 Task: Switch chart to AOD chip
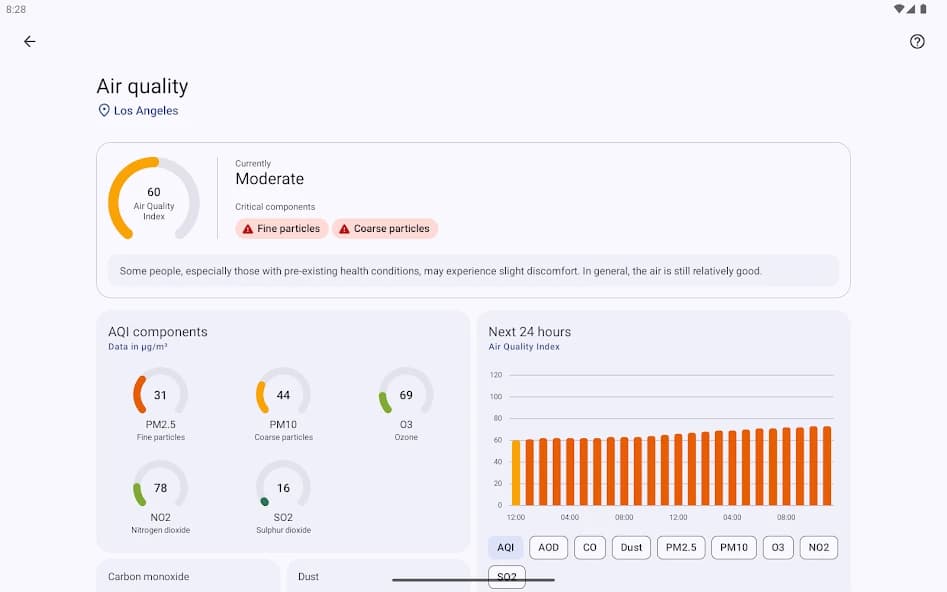pos(548,547)
